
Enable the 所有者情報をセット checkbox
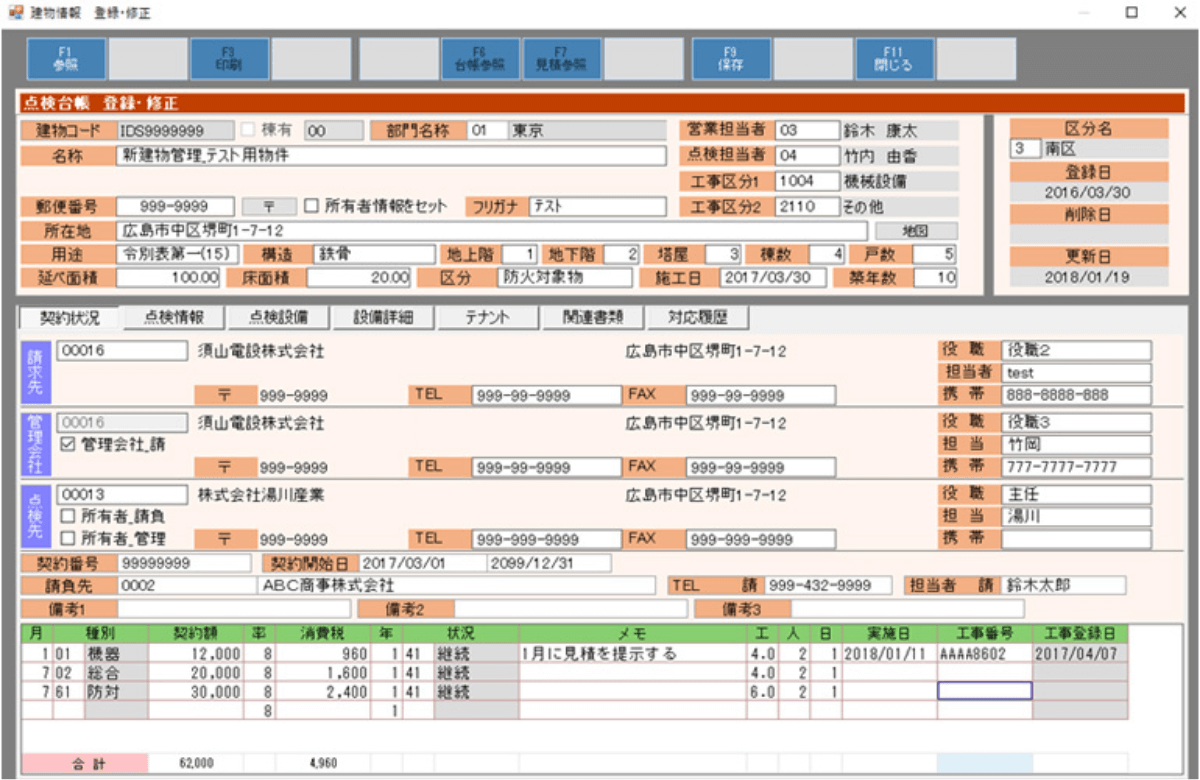(x=311, y=206)
